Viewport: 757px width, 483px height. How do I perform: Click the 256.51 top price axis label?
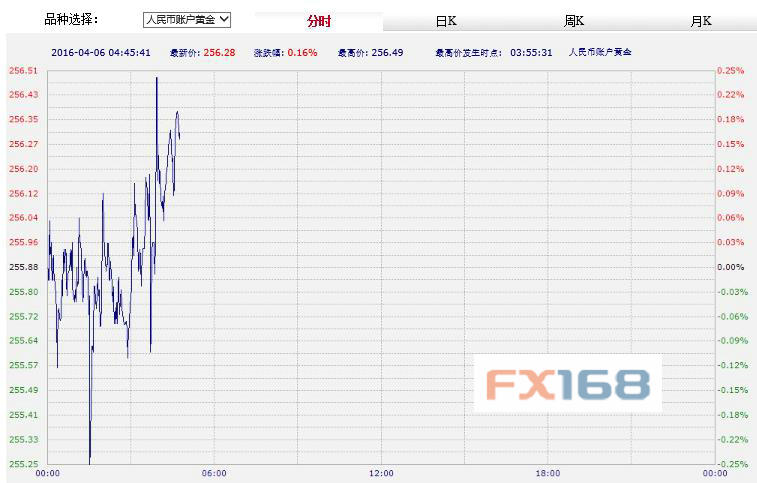[23, 71]
